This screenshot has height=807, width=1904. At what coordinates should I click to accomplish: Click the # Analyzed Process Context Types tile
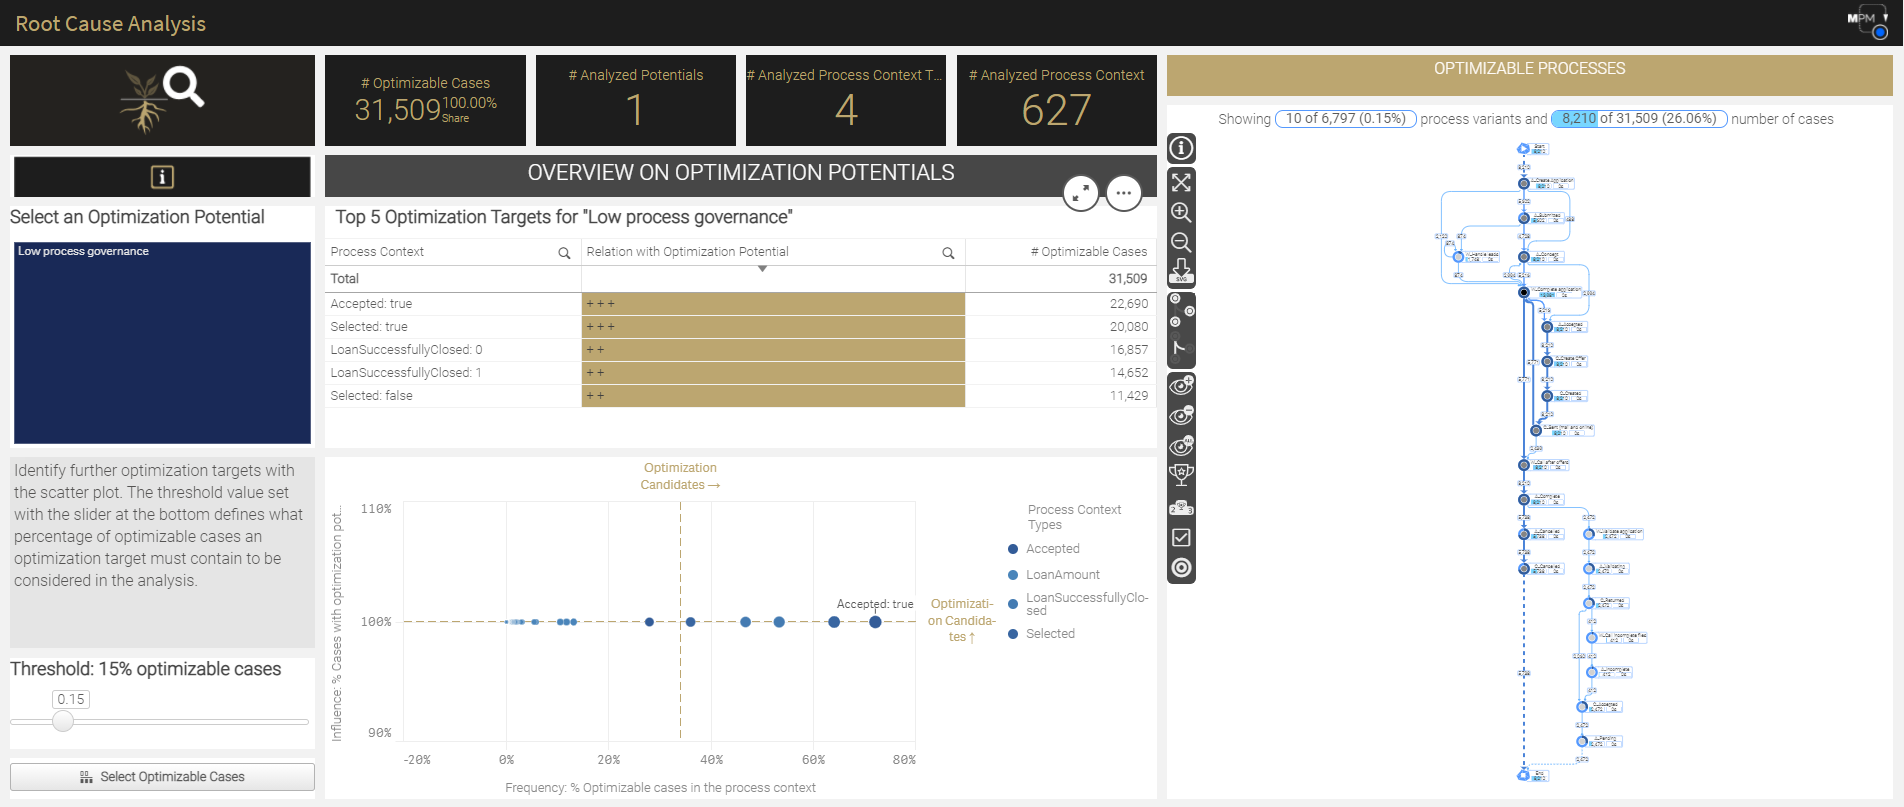click(x=845, y=100)
